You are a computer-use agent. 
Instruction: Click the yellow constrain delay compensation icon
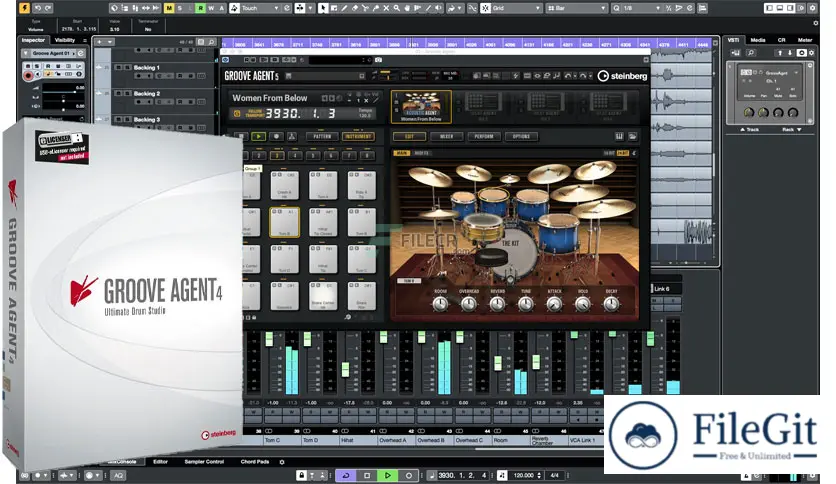(25, 8)
